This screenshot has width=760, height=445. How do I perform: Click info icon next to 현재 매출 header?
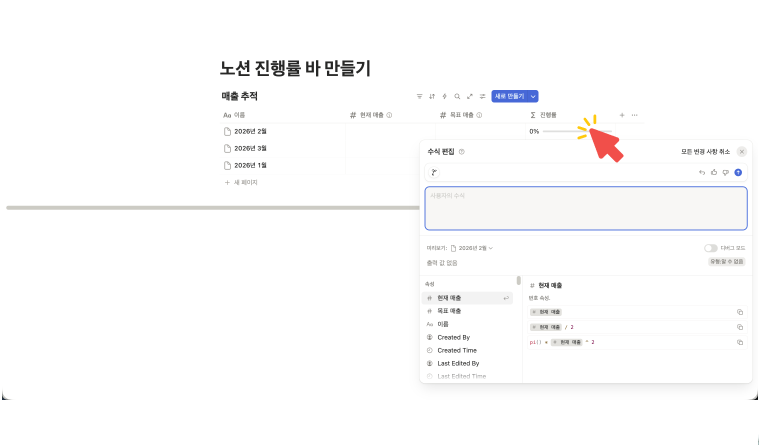[389, 115]
